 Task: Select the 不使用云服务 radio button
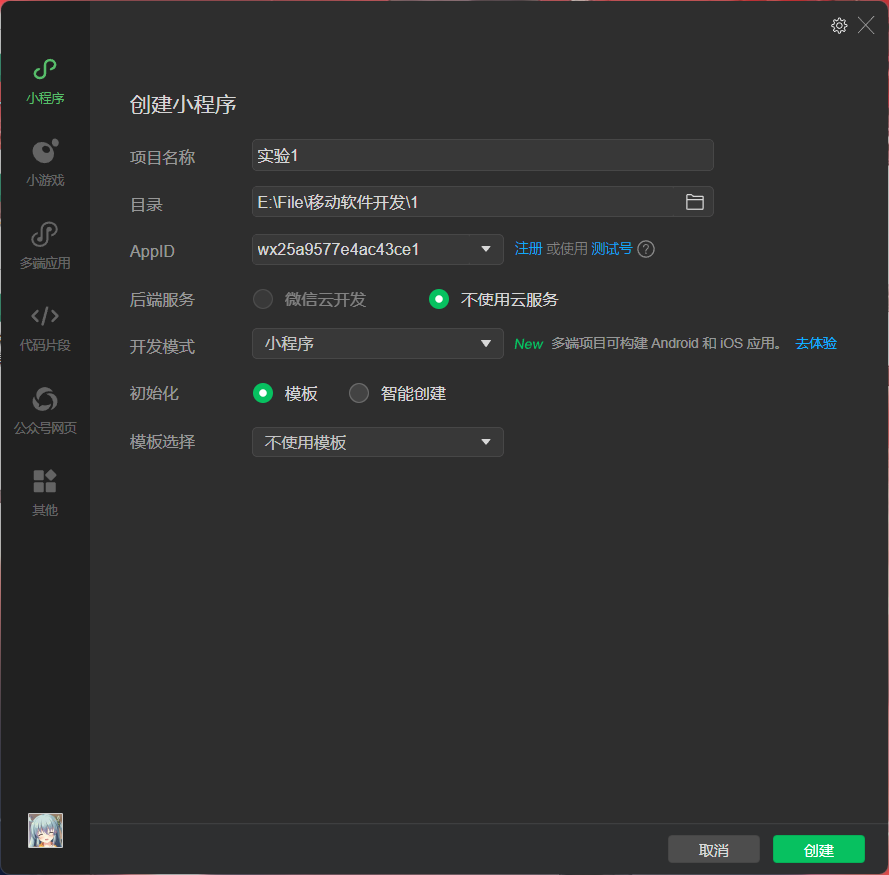click(x=439, y=299)
